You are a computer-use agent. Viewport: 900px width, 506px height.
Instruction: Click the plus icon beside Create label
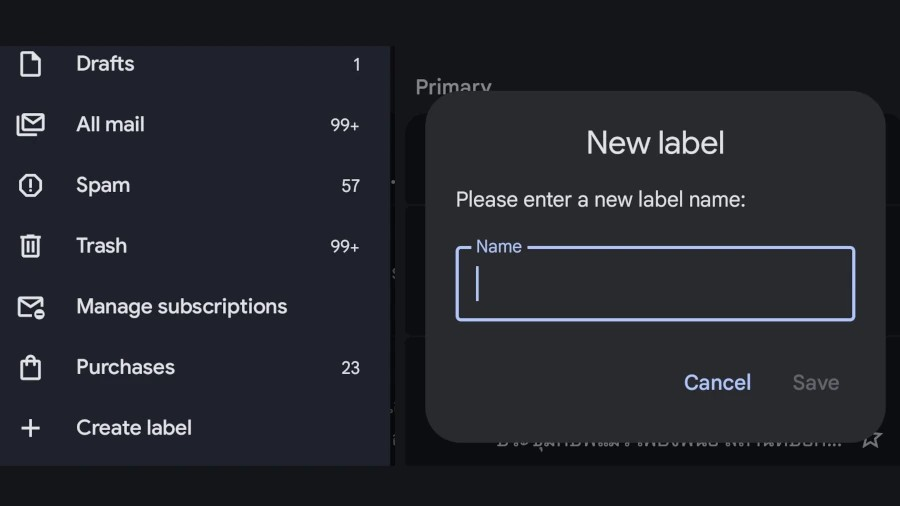pos(31,428)
